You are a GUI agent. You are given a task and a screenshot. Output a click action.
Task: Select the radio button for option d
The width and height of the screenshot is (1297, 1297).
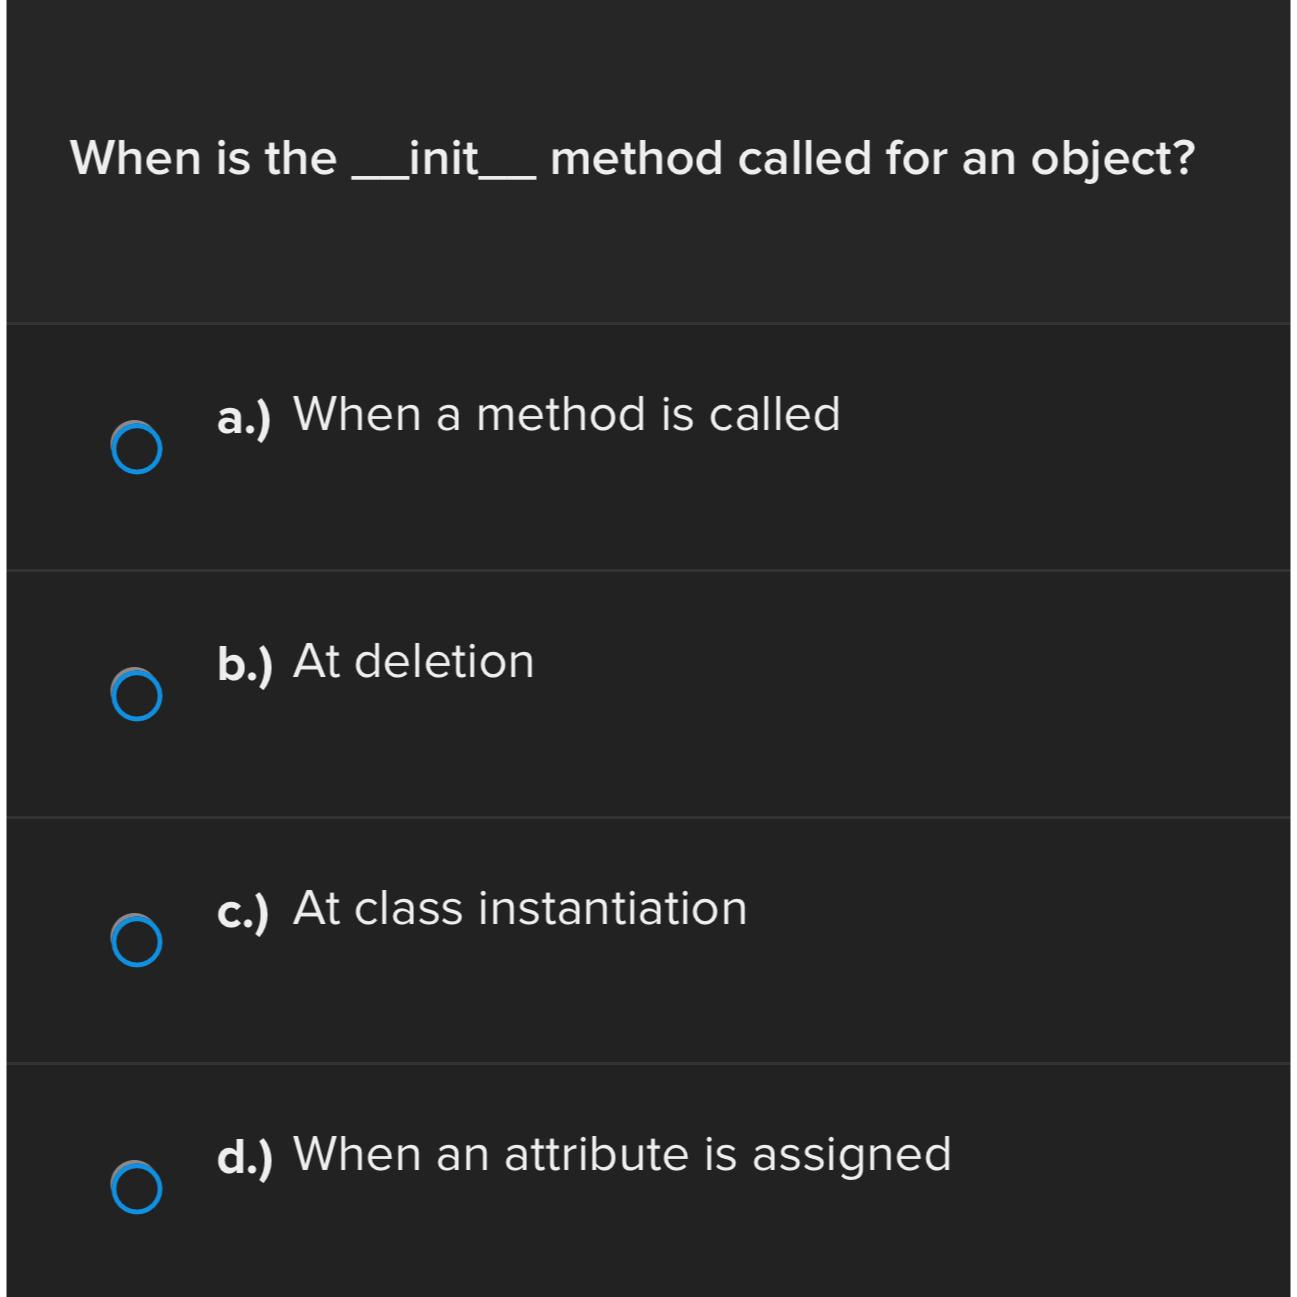pyautogui.click(x=137, y=1186)
